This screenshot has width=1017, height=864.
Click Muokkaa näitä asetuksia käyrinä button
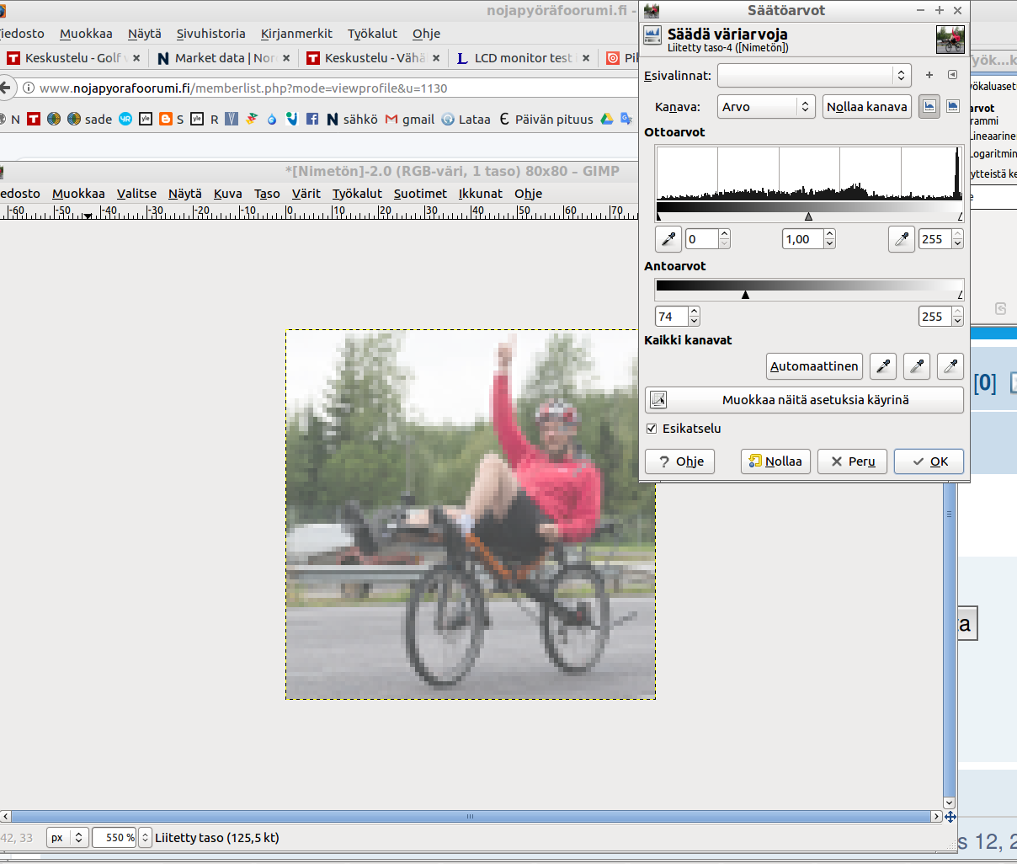804,400
